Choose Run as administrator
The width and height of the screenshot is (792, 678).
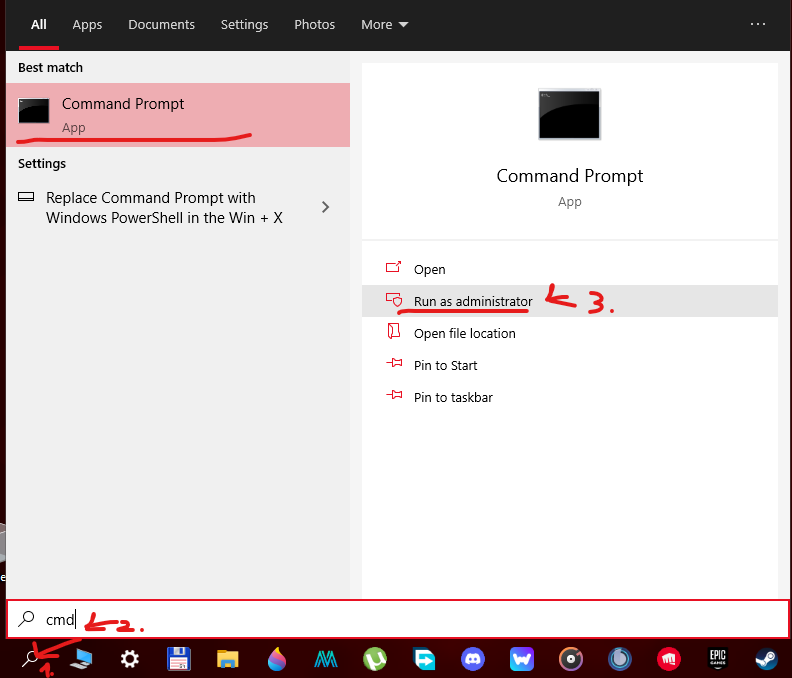click(x=570, y=301)
